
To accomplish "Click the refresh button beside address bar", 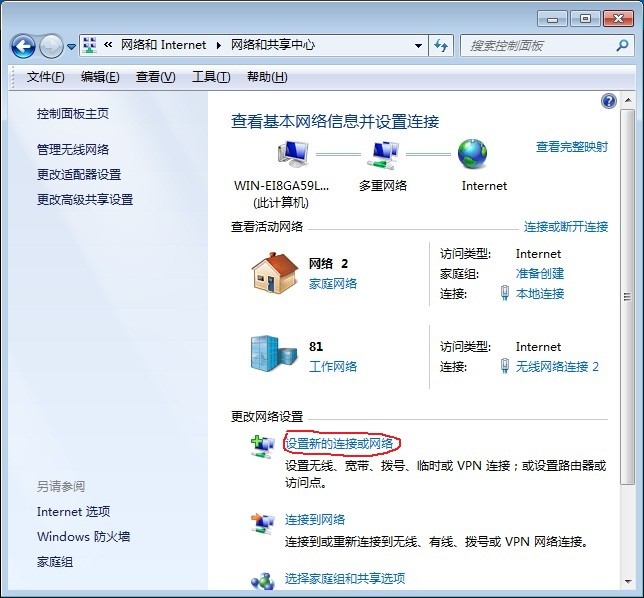I will pyautogui.click(x=441, y=45).
